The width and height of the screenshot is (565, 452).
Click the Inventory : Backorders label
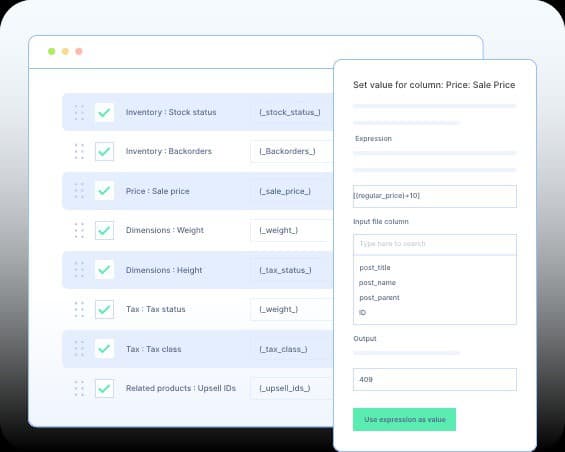click(x=169, y=151)
